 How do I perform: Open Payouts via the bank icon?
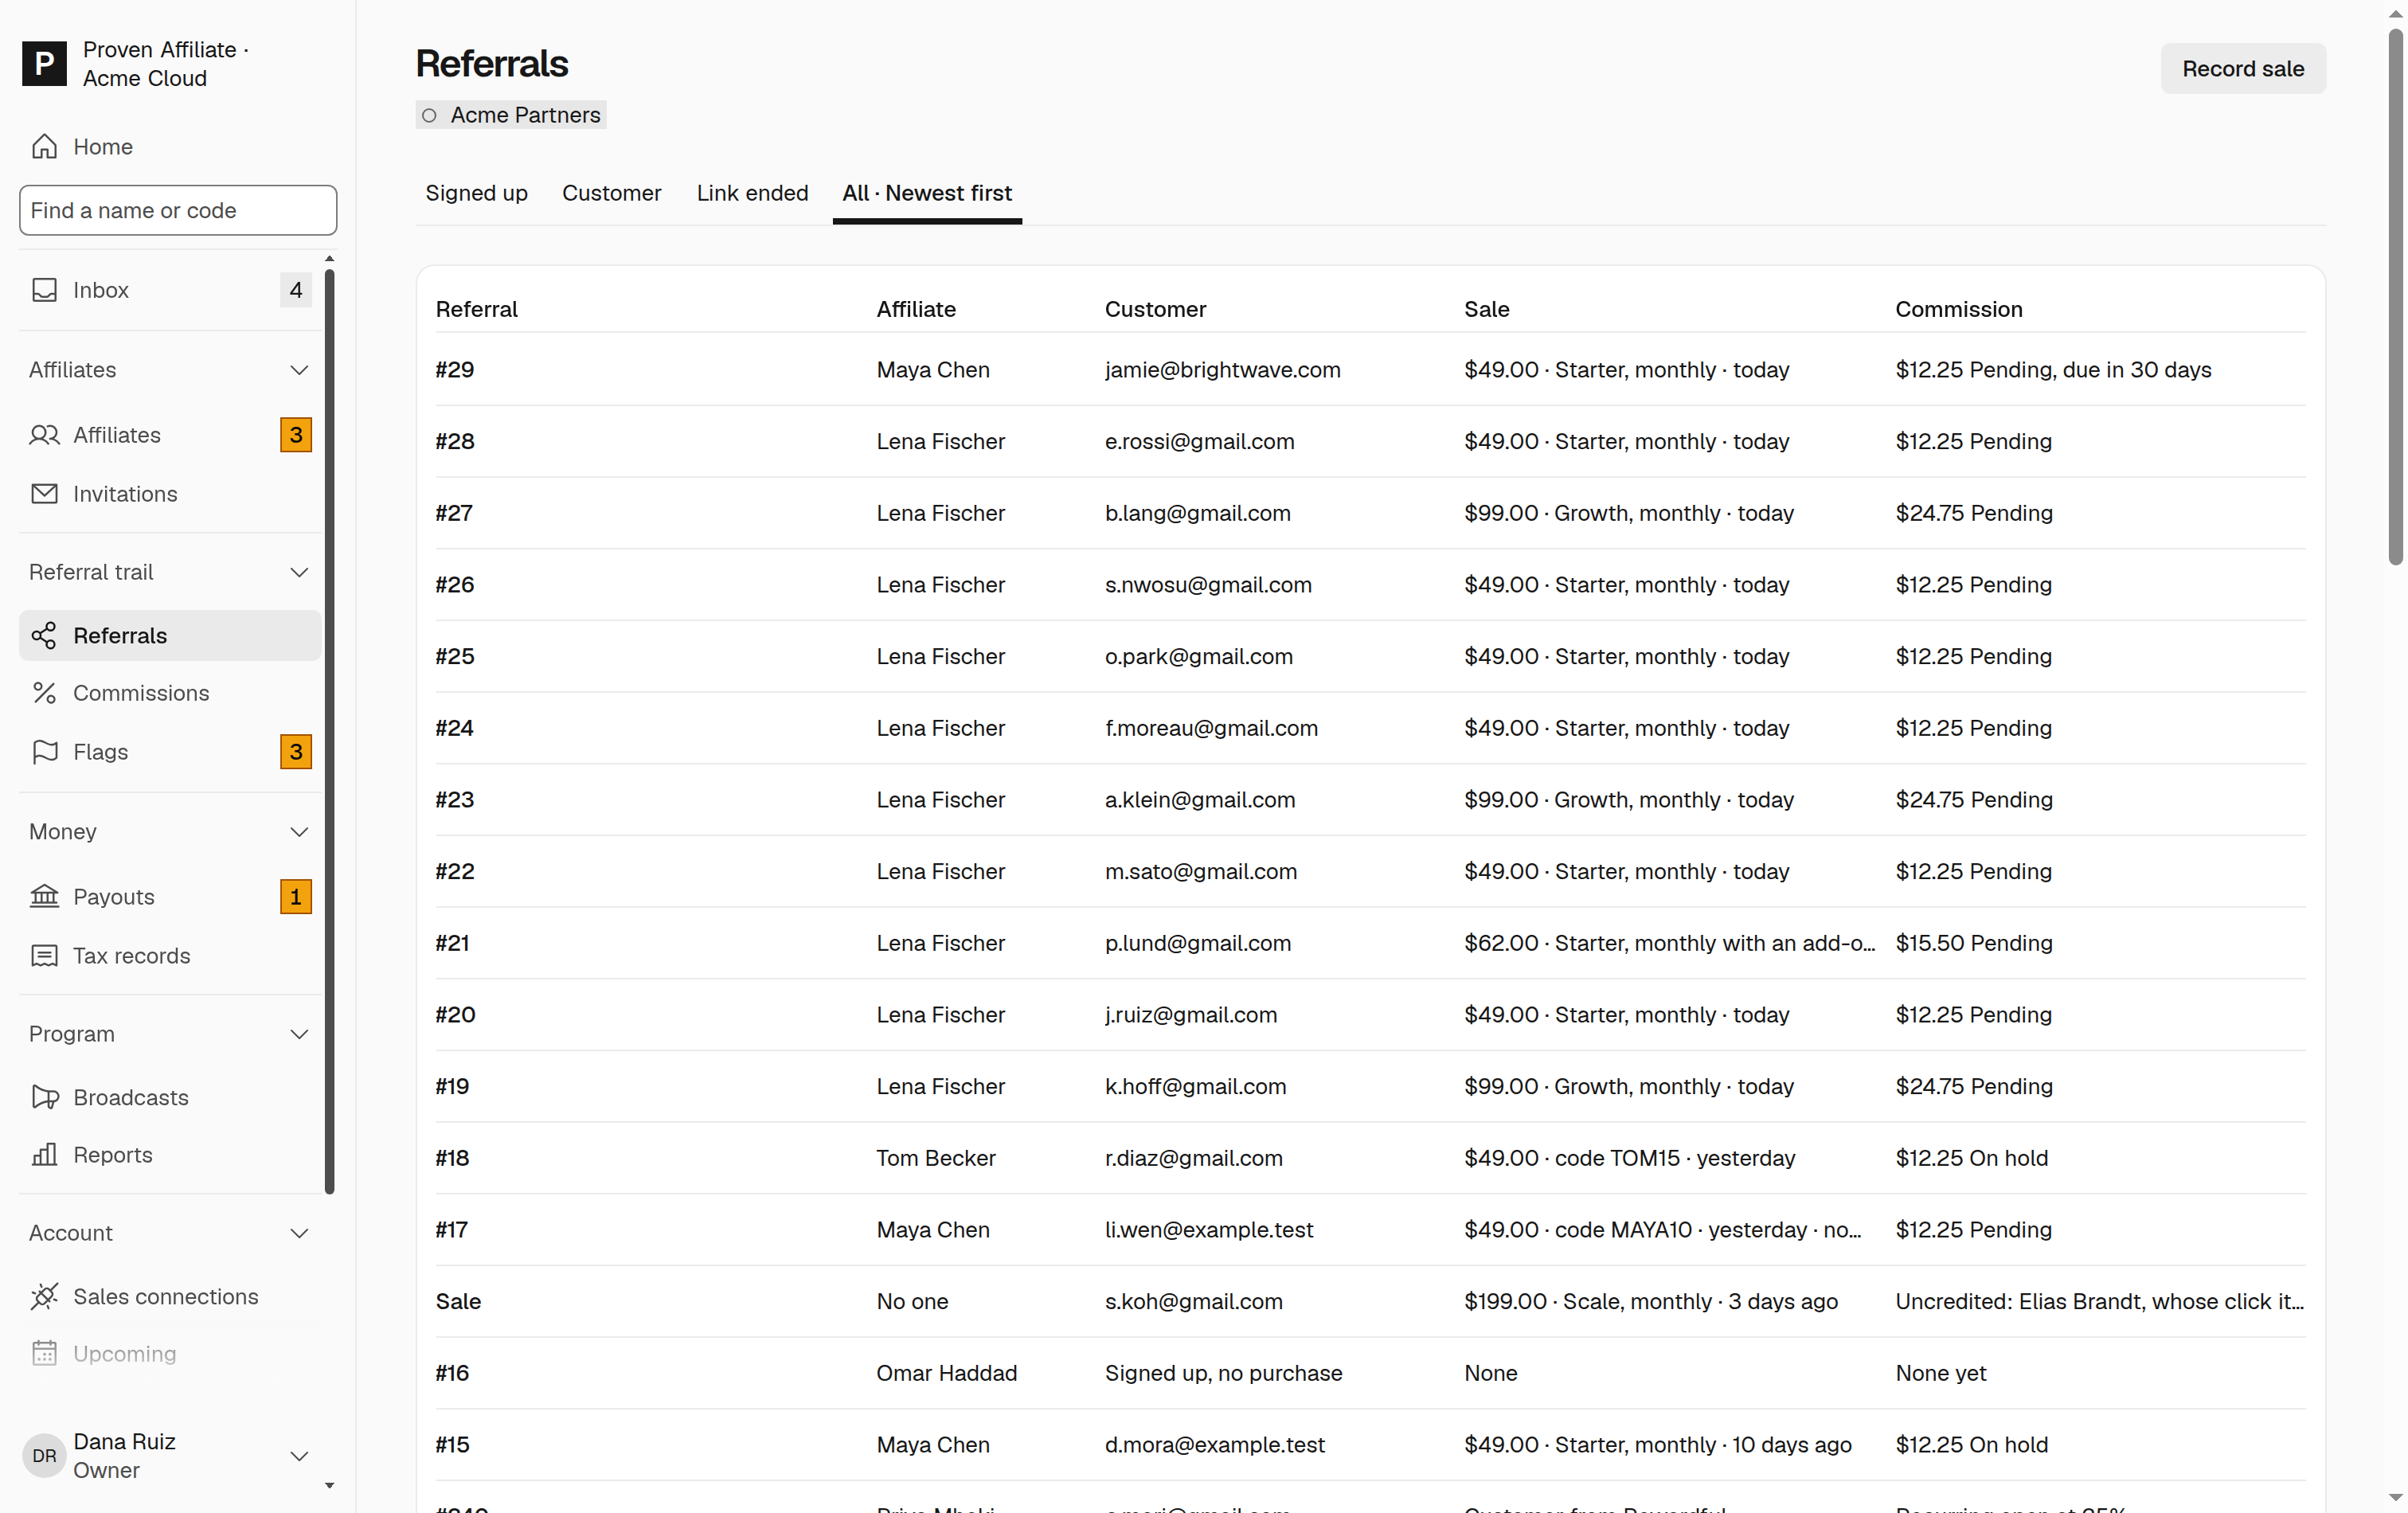(44, 897)
